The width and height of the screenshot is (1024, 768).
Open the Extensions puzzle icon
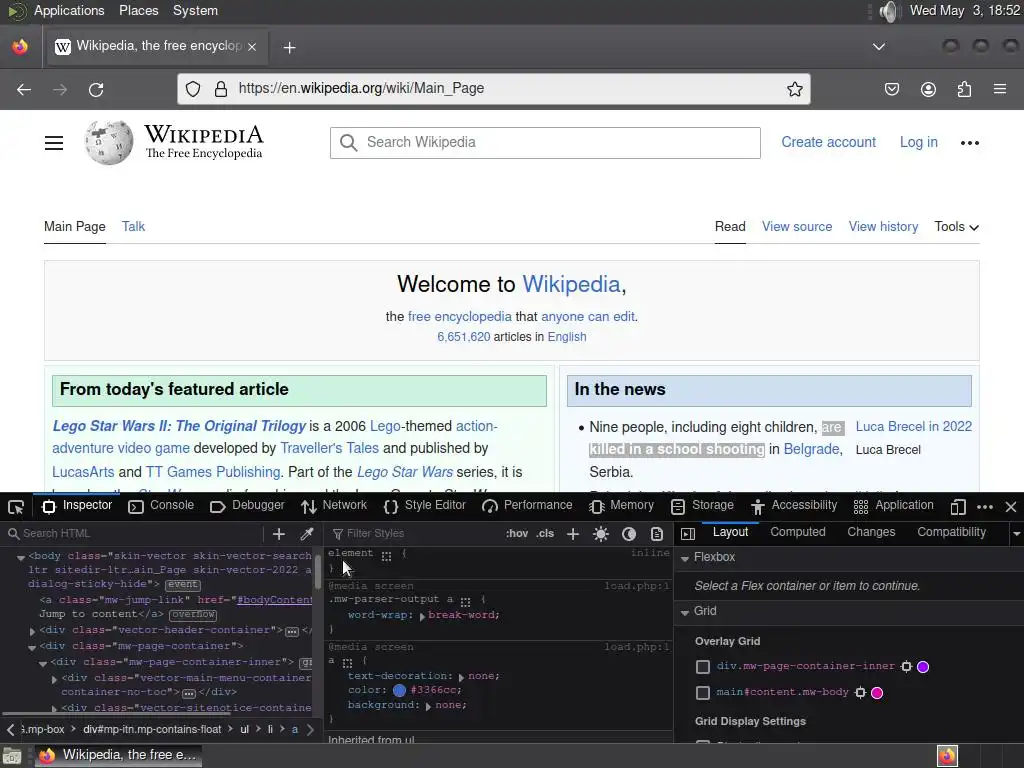pos(964,89)
